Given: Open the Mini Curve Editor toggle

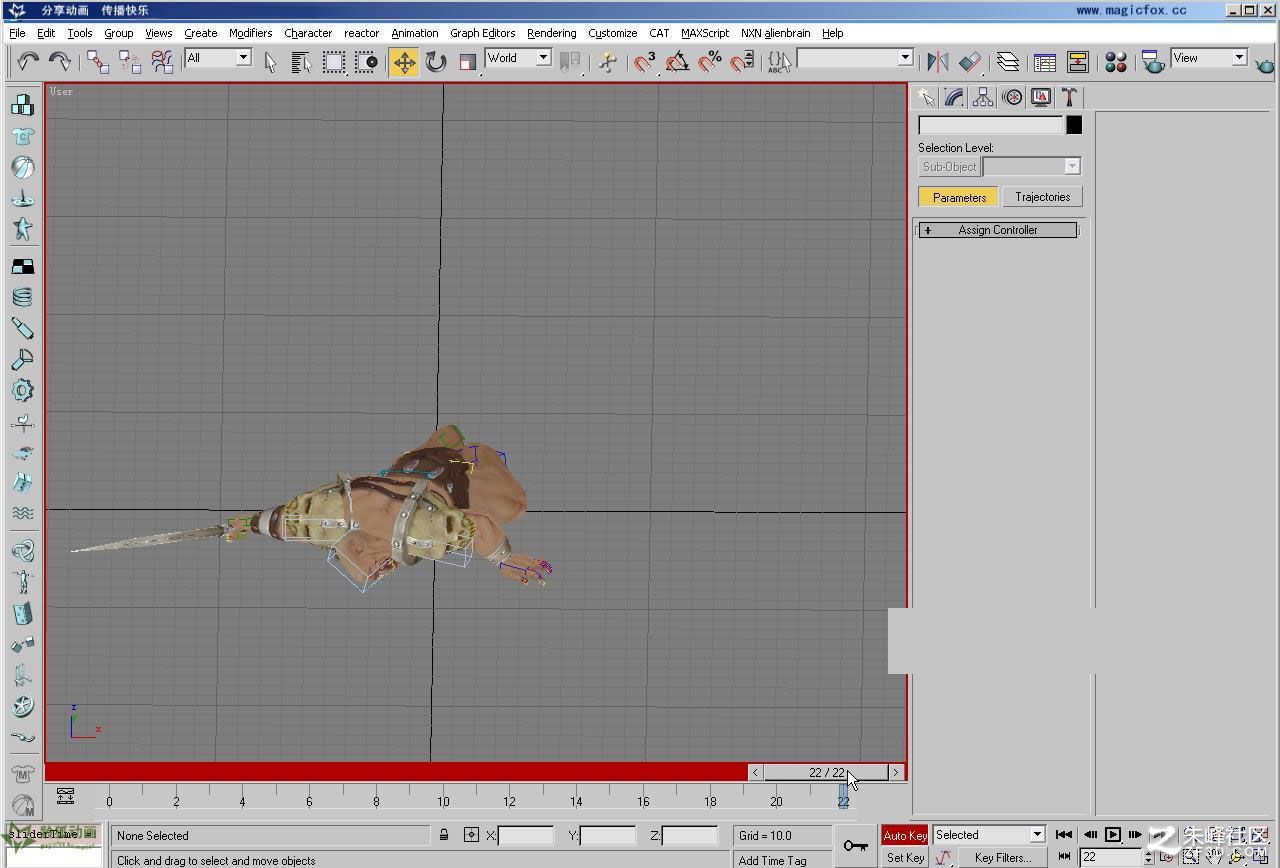Looking at the screenshot, I should (65, 796).
